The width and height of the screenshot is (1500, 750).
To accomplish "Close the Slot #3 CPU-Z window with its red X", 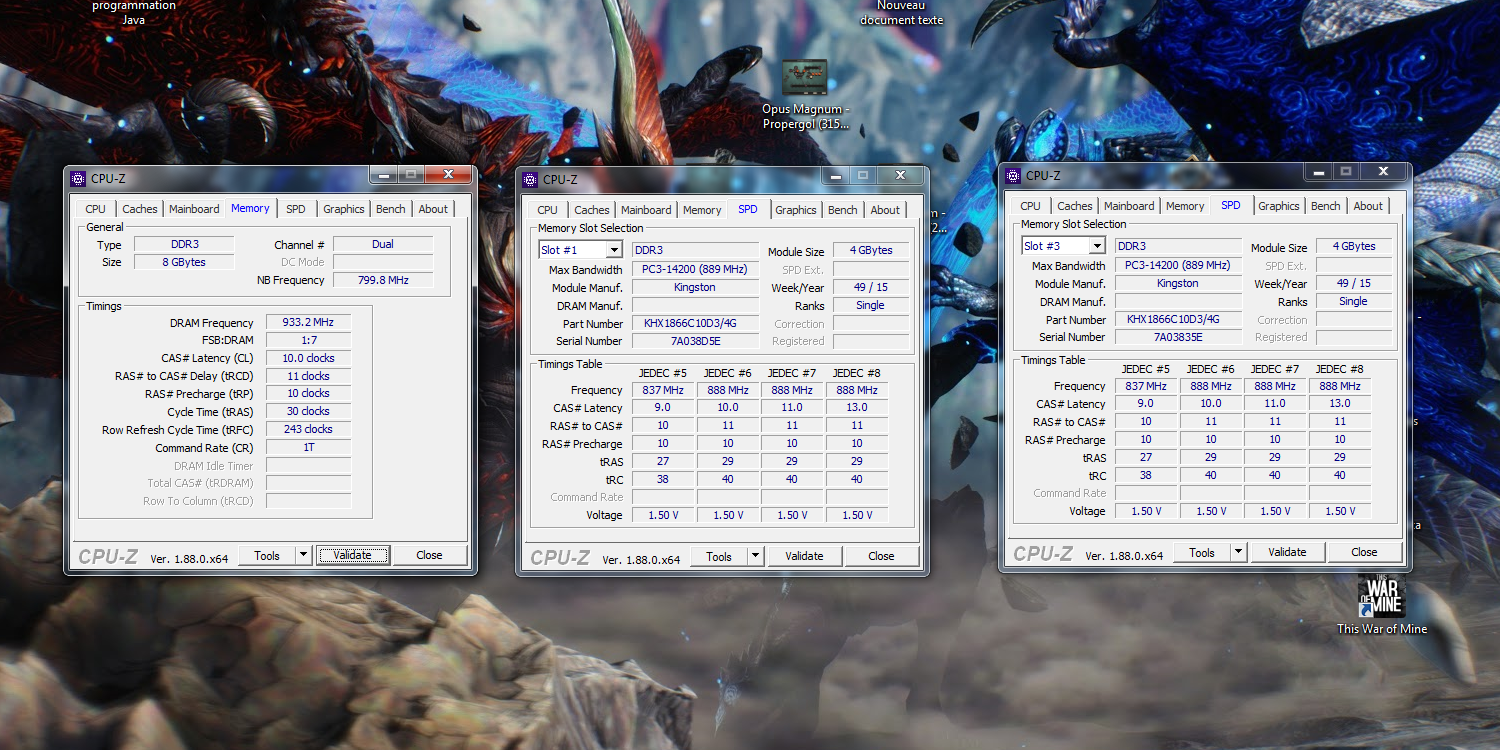I will (x=1381, y=172).
